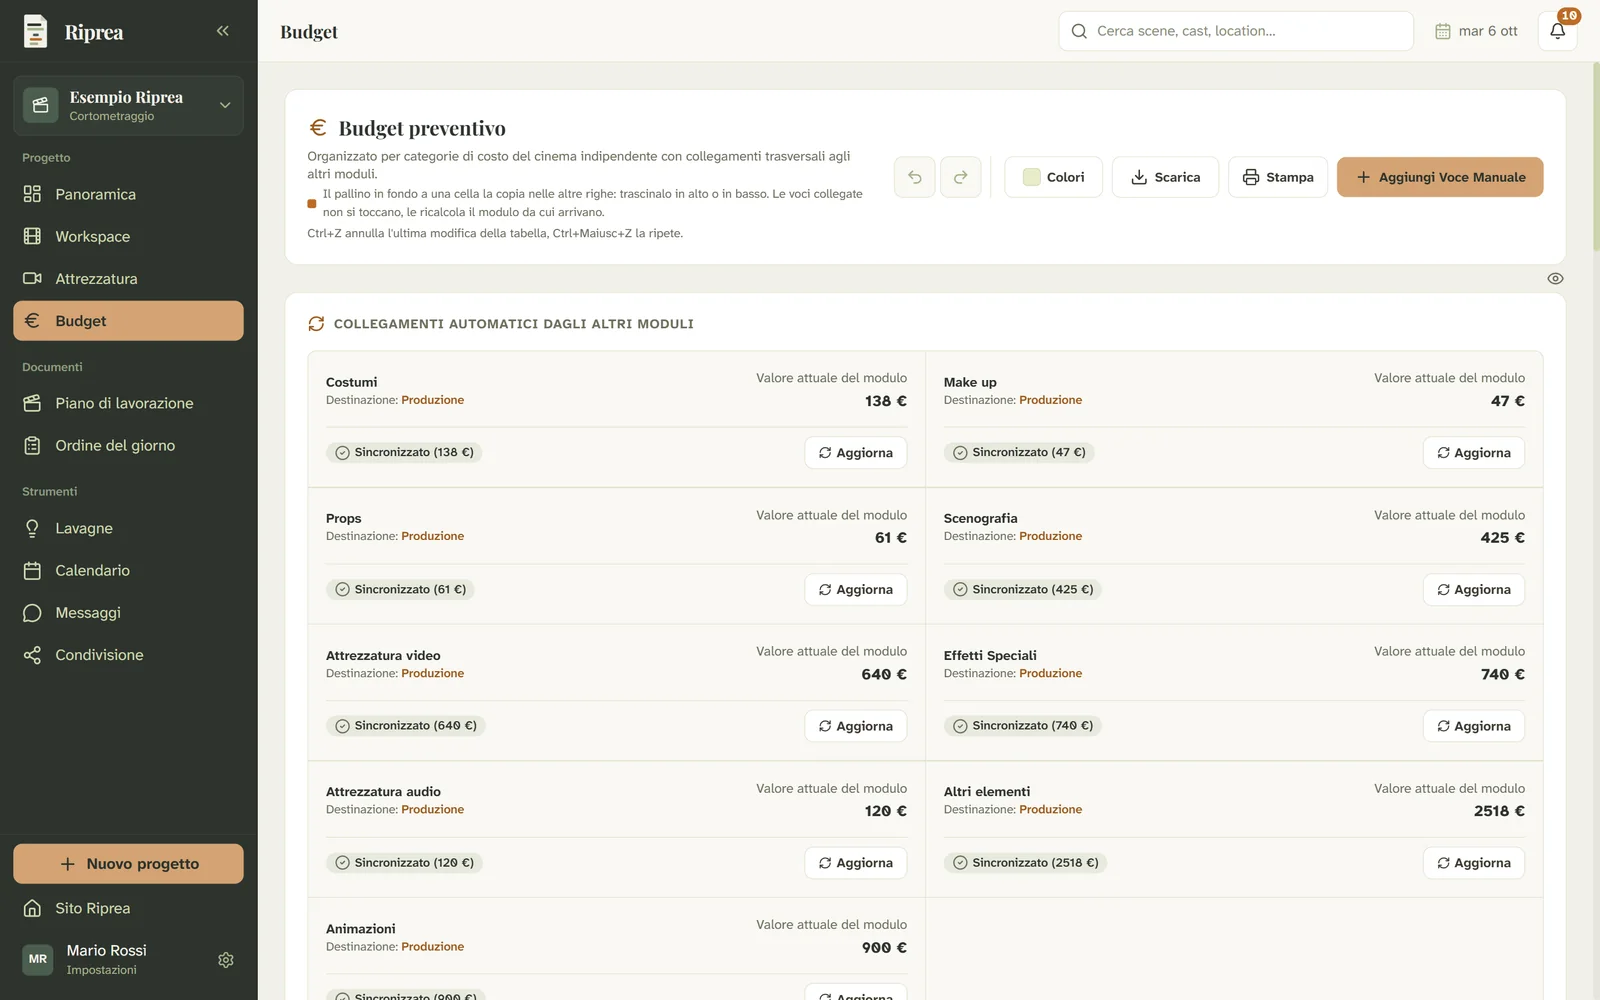This screenshot has width=1600, height=1000.
Task: Click the undo arrow button
Action: click(x=914, y=177)
